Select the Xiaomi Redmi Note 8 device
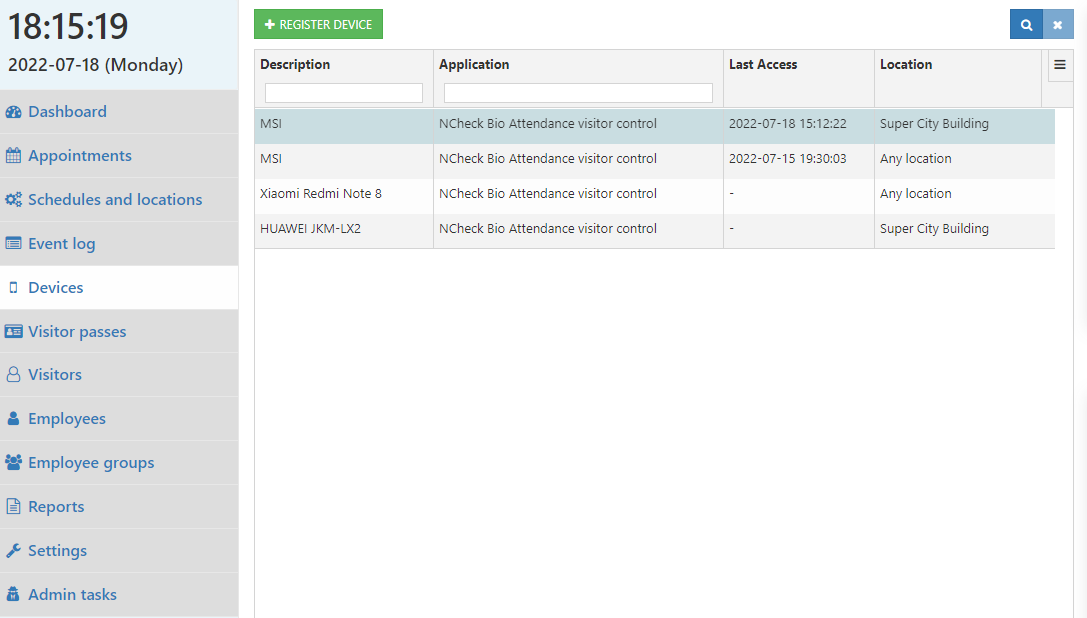1087x618 pixels. tap(654, 194)
